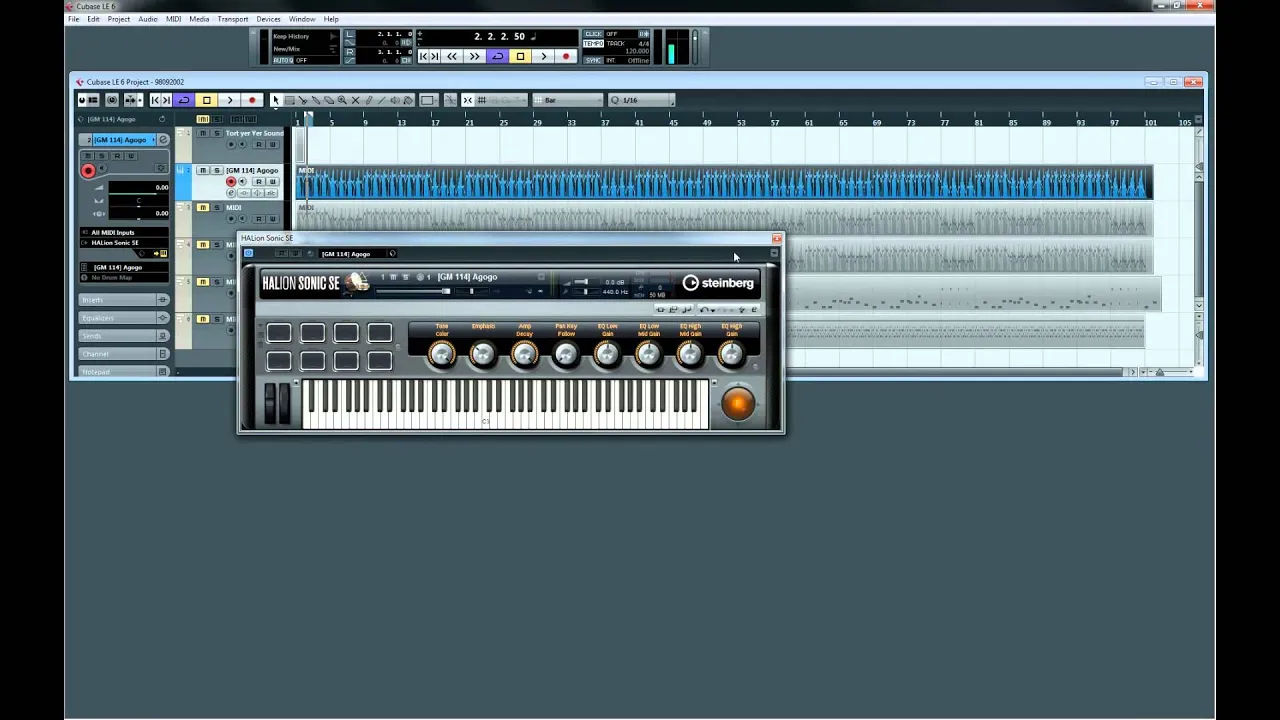Toggle Cycle loop in transport panel
The height and width of the screenshot is (720, 1280).
coord(497,57)
